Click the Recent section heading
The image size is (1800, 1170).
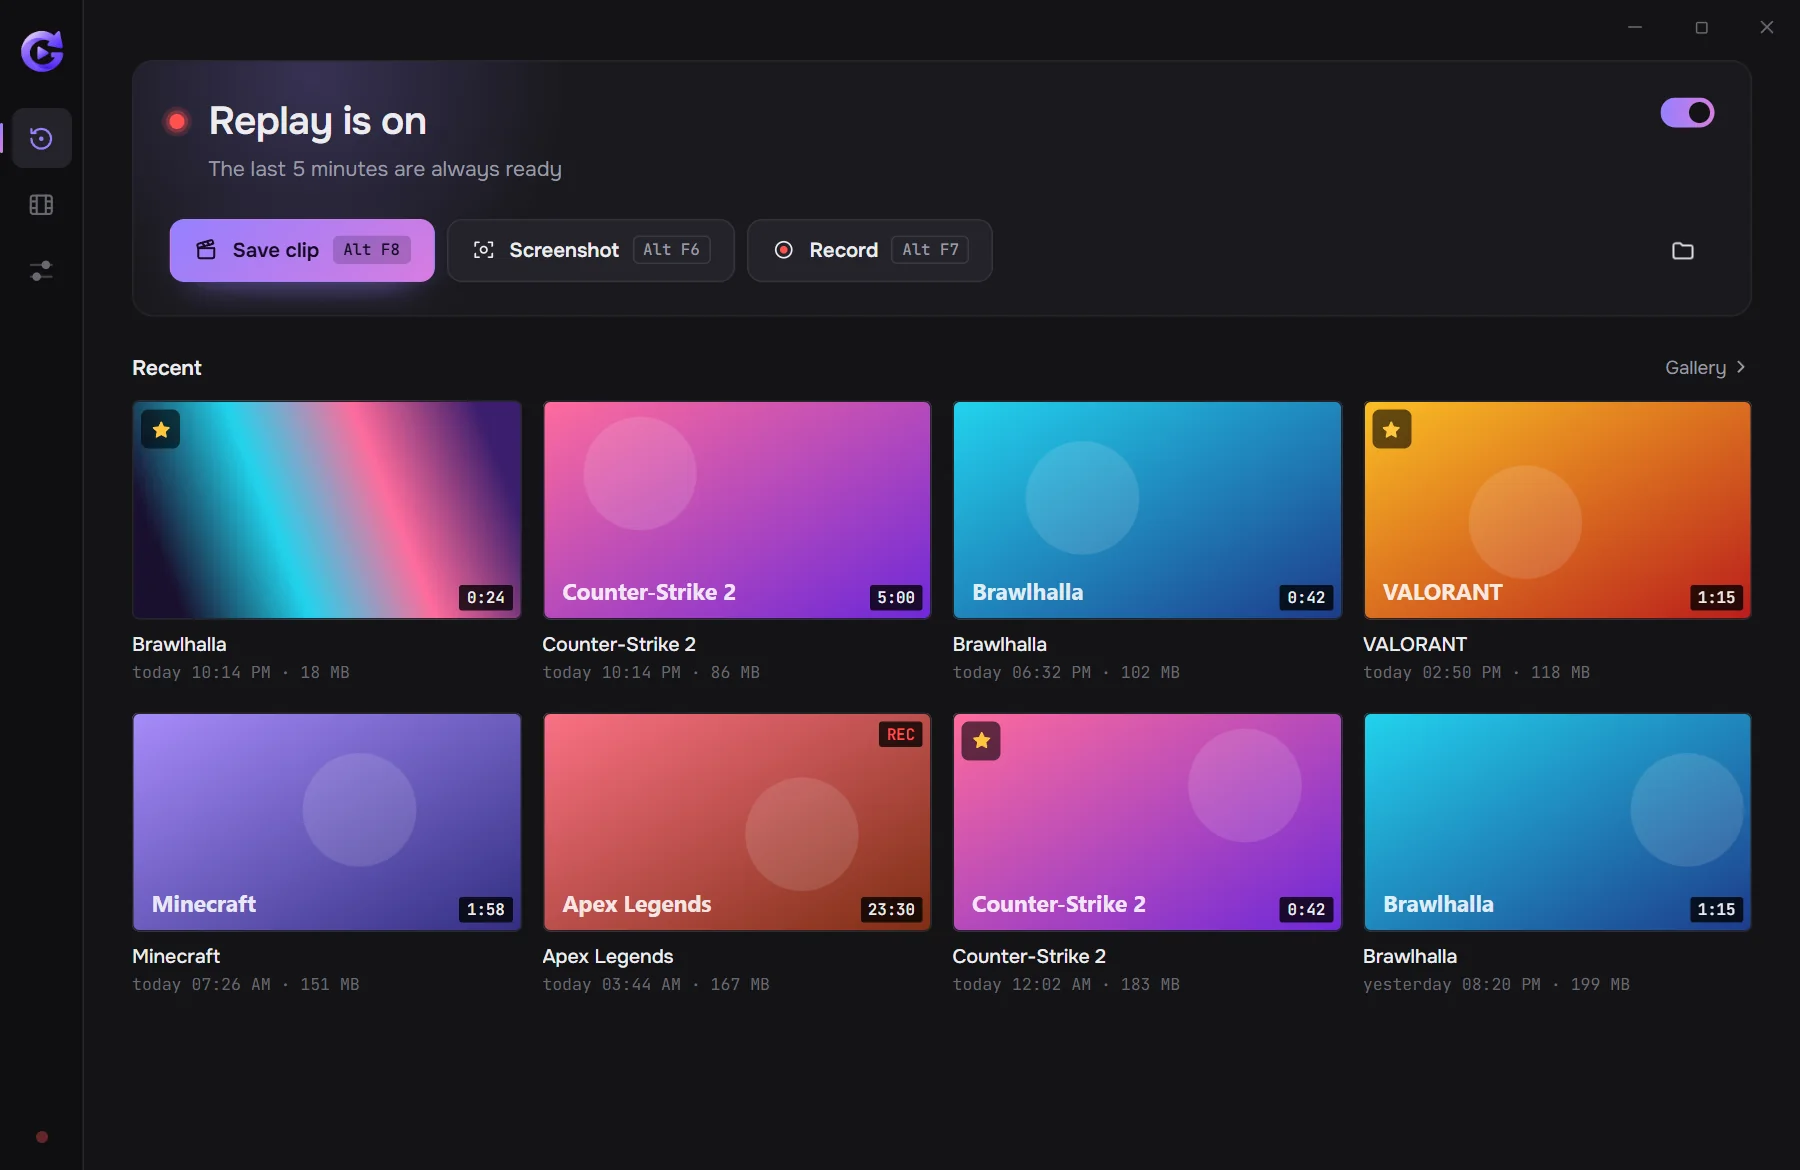(x=167, y=368)
